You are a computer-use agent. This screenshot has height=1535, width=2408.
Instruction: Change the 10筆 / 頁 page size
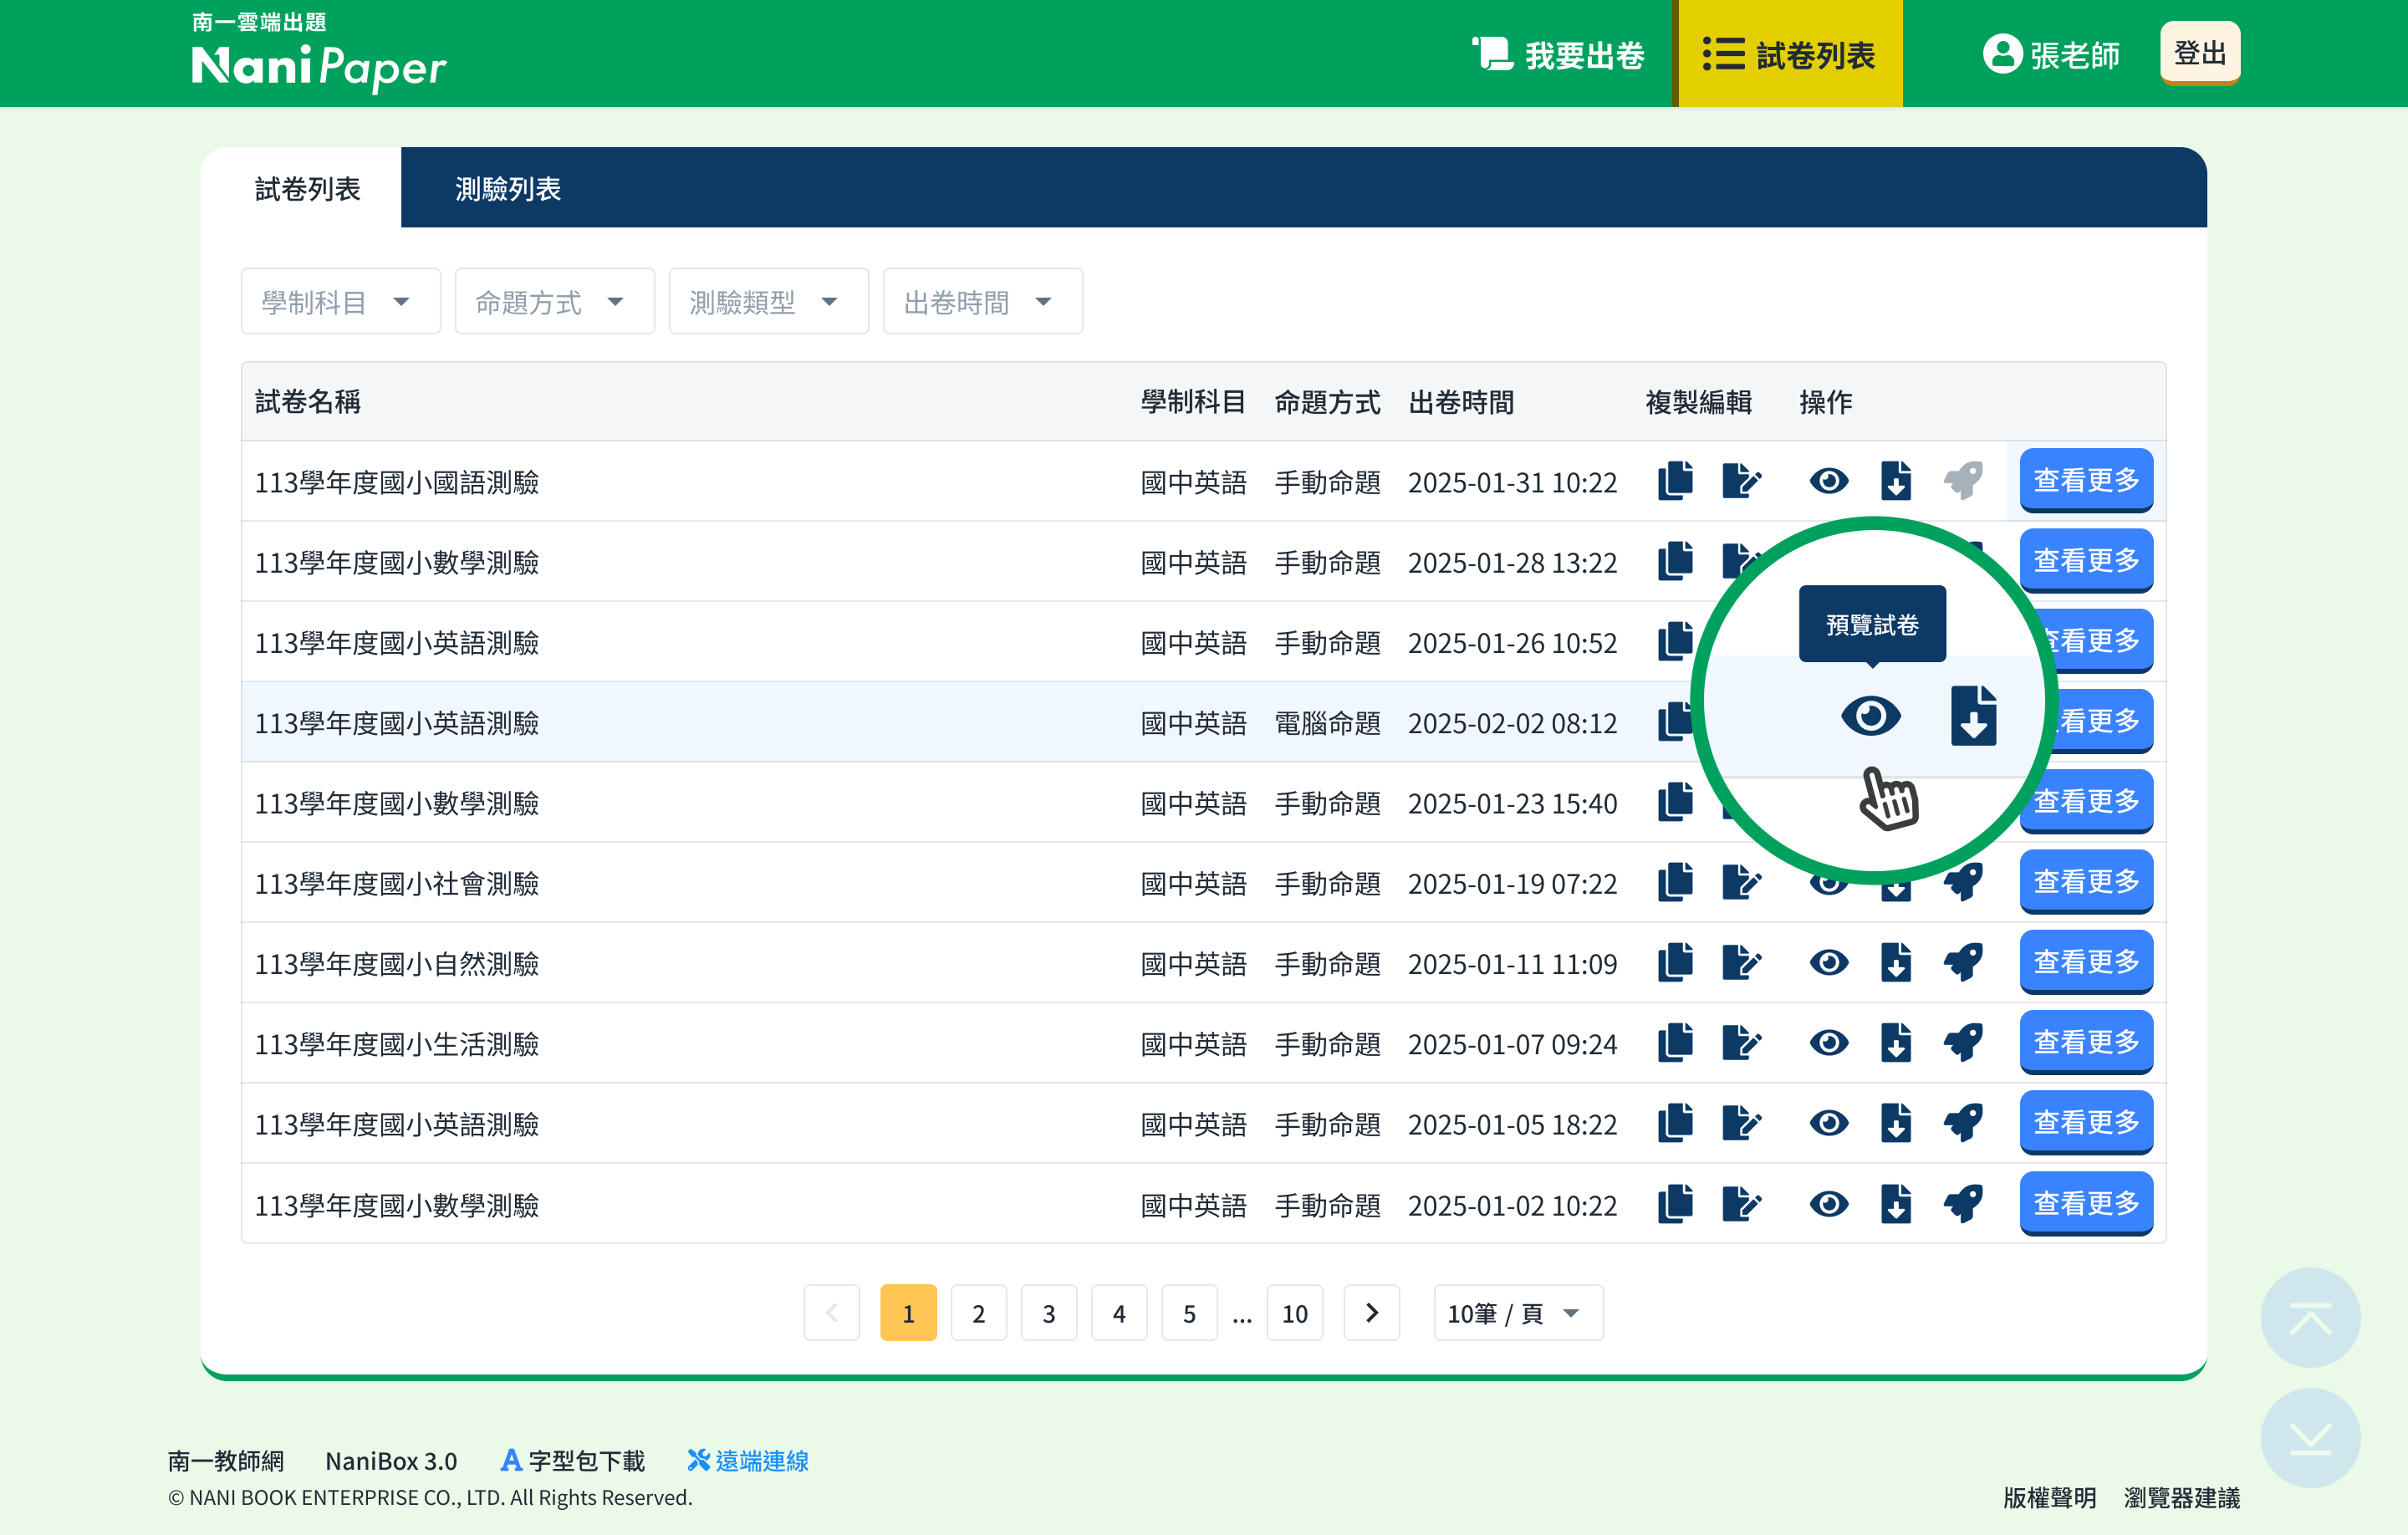click(1518, 1312)
